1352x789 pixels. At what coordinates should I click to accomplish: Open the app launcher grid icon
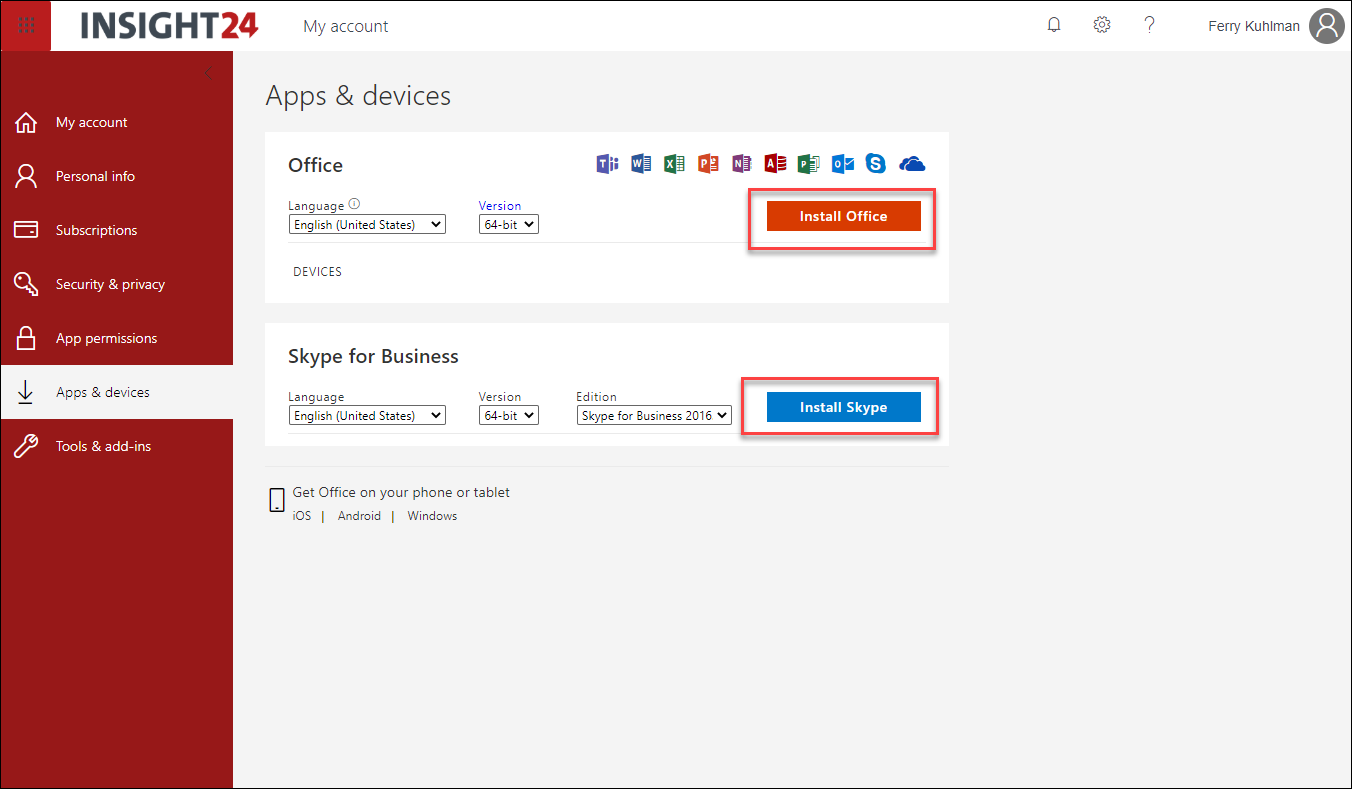point(26,26)
